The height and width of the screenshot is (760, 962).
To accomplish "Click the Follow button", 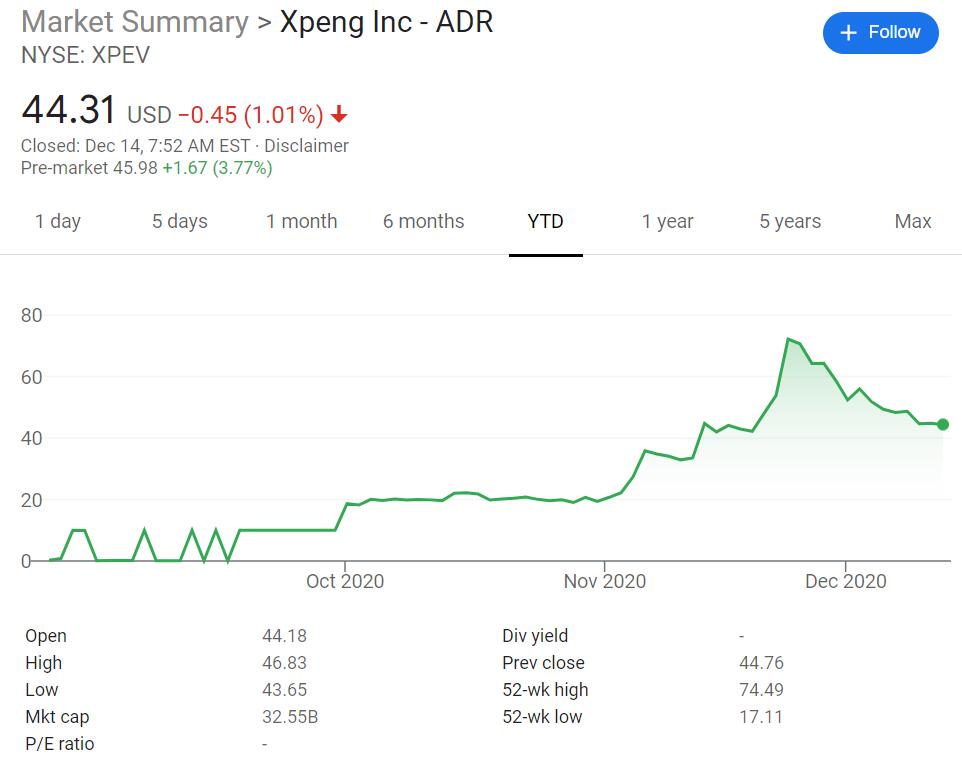I will pos(880,33).
